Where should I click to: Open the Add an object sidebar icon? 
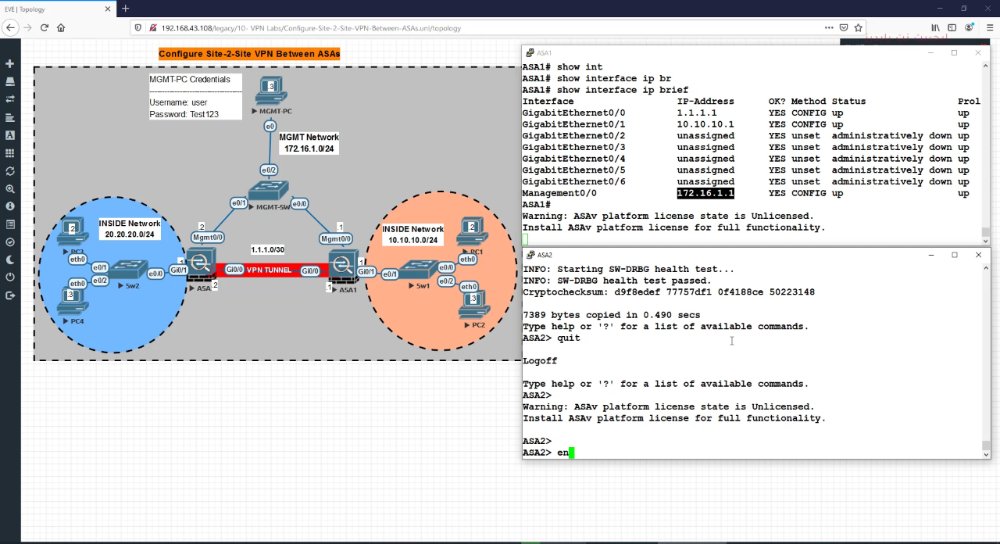[x=10, y=64]
